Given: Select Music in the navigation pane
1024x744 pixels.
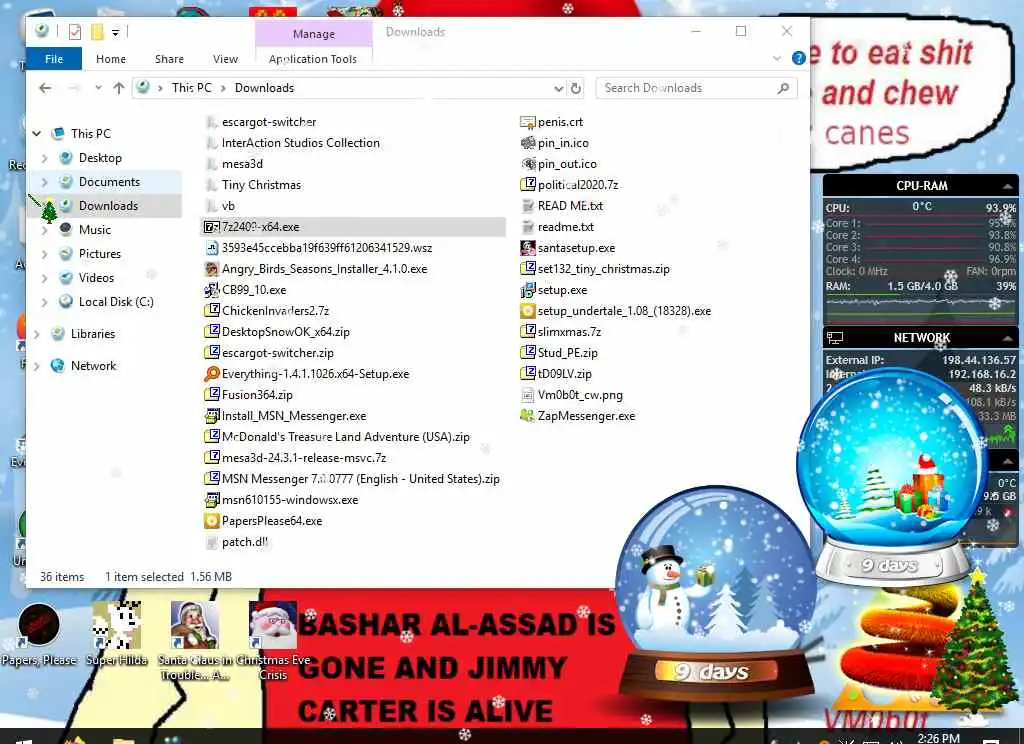Looking at the screenshot, I should pyautogui.click(x=95, y=229).
